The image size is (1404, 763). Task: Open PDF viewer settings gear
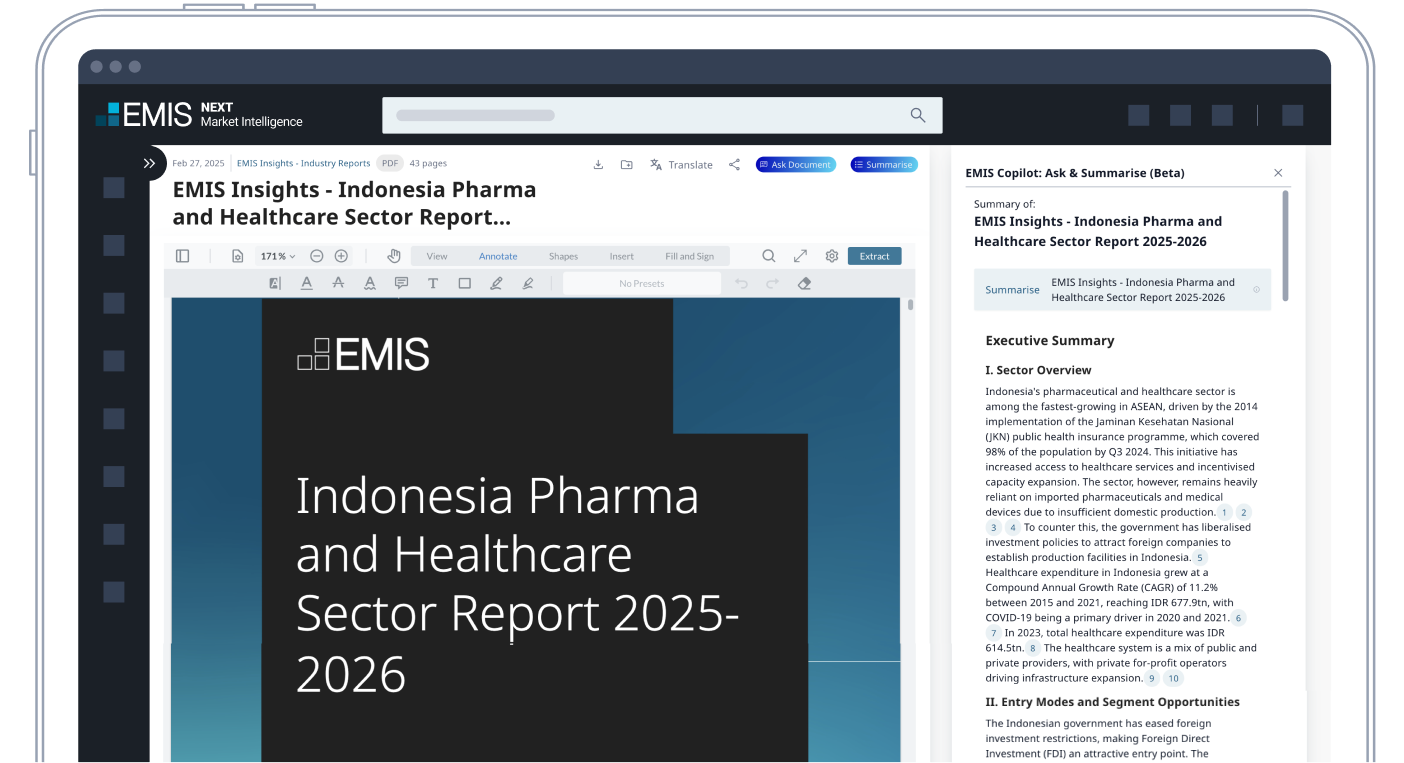831,256
